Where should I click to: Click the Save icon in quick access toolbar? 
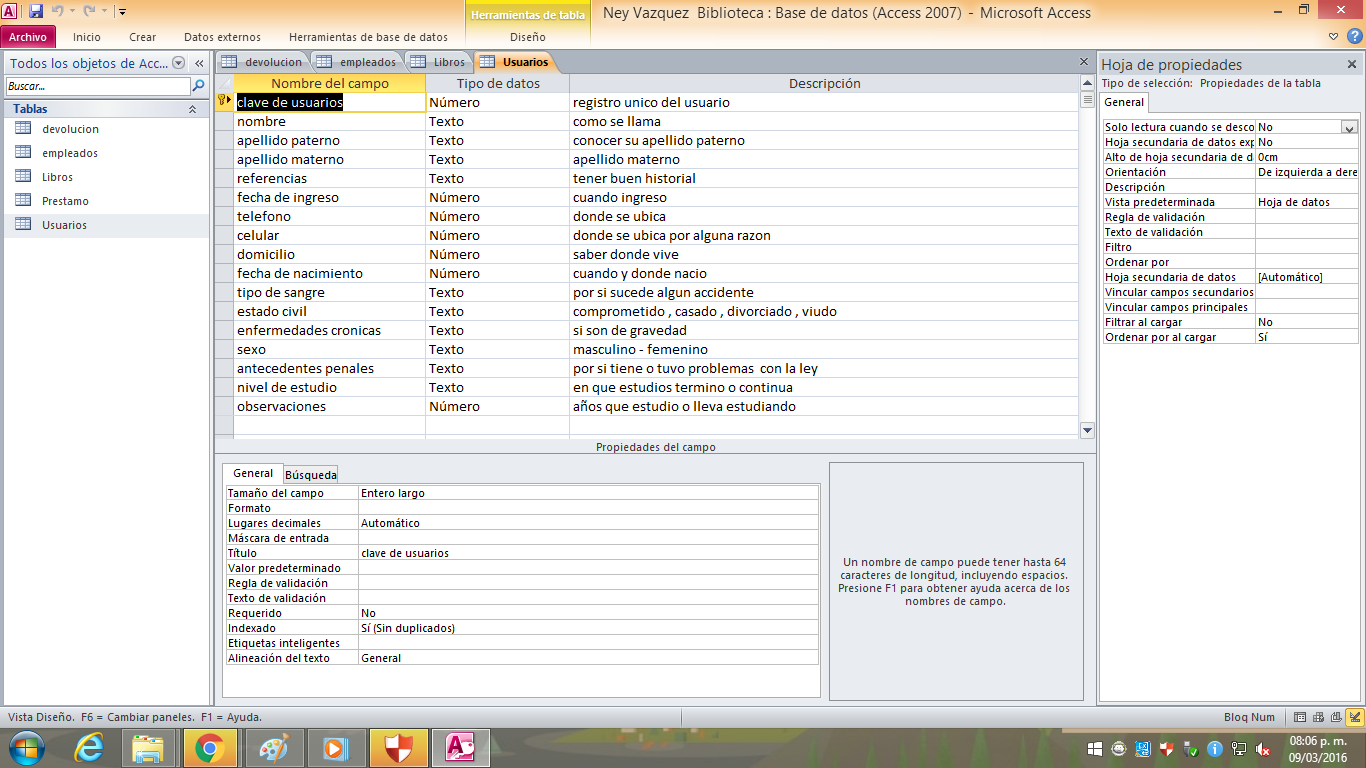click(36, 12)
